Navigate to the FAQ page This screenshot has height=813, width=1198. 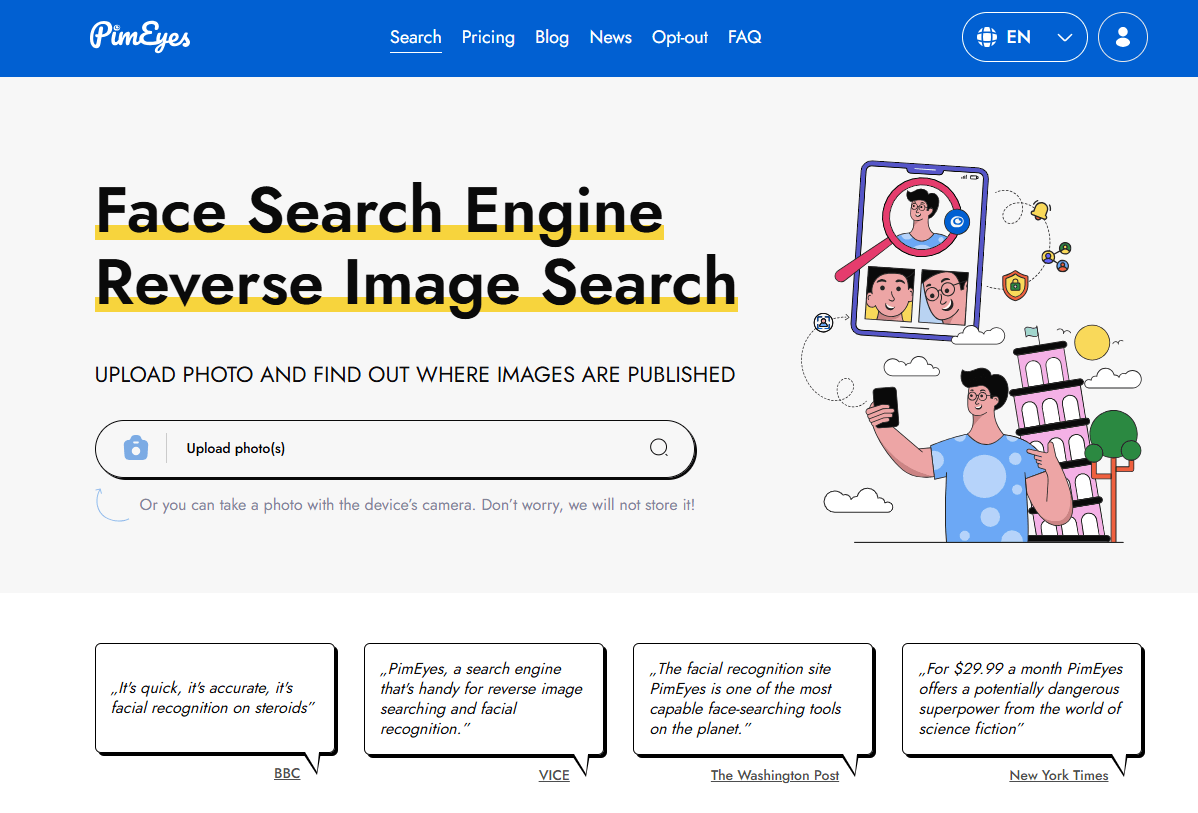pyautogui.click(x=745, y=38)
